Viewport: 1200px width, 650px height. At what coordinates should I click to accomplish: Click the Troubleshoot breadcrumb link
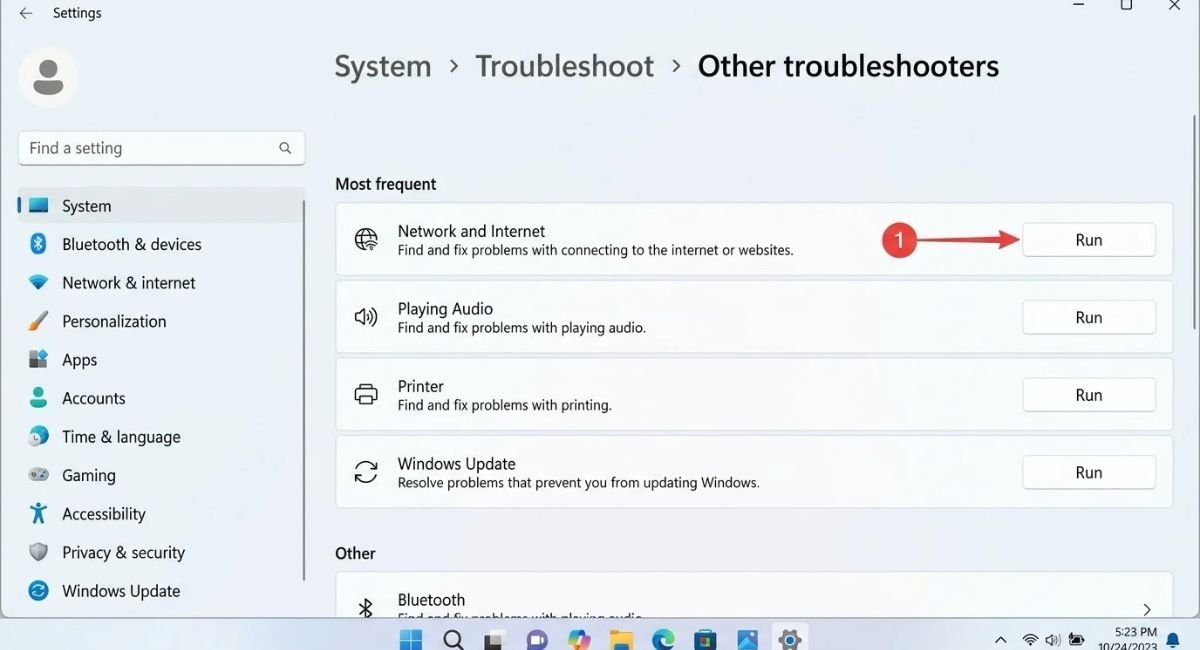(564, 67)
